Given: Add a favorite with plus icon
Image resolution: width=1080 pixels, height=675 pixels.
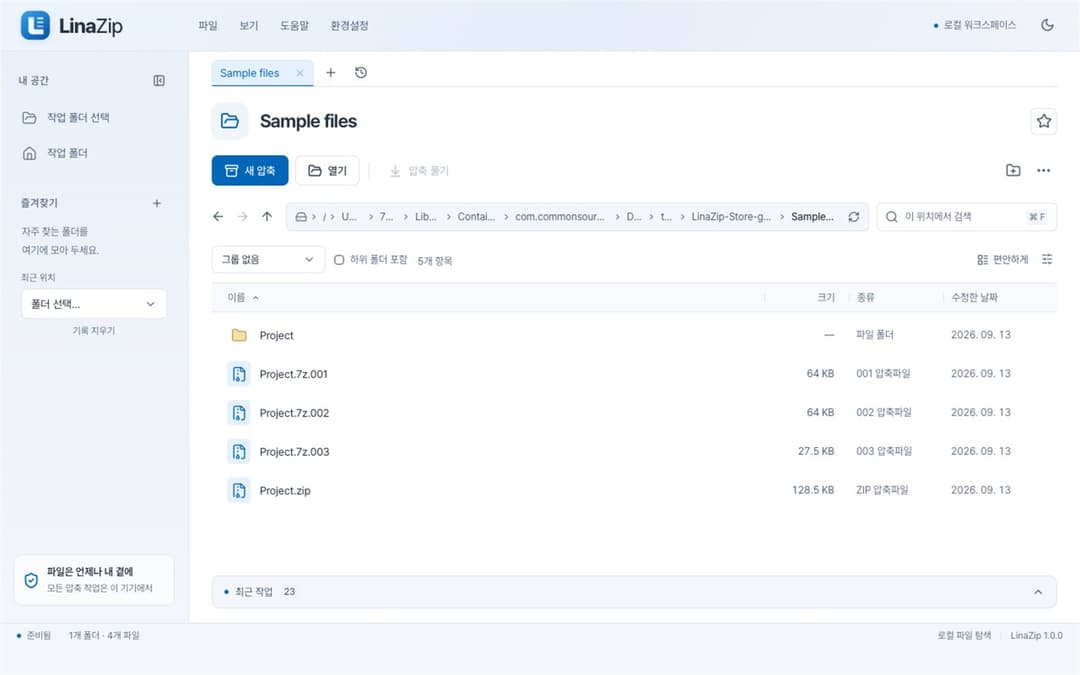Looking at the screenshot, I should tap(156, 203).
